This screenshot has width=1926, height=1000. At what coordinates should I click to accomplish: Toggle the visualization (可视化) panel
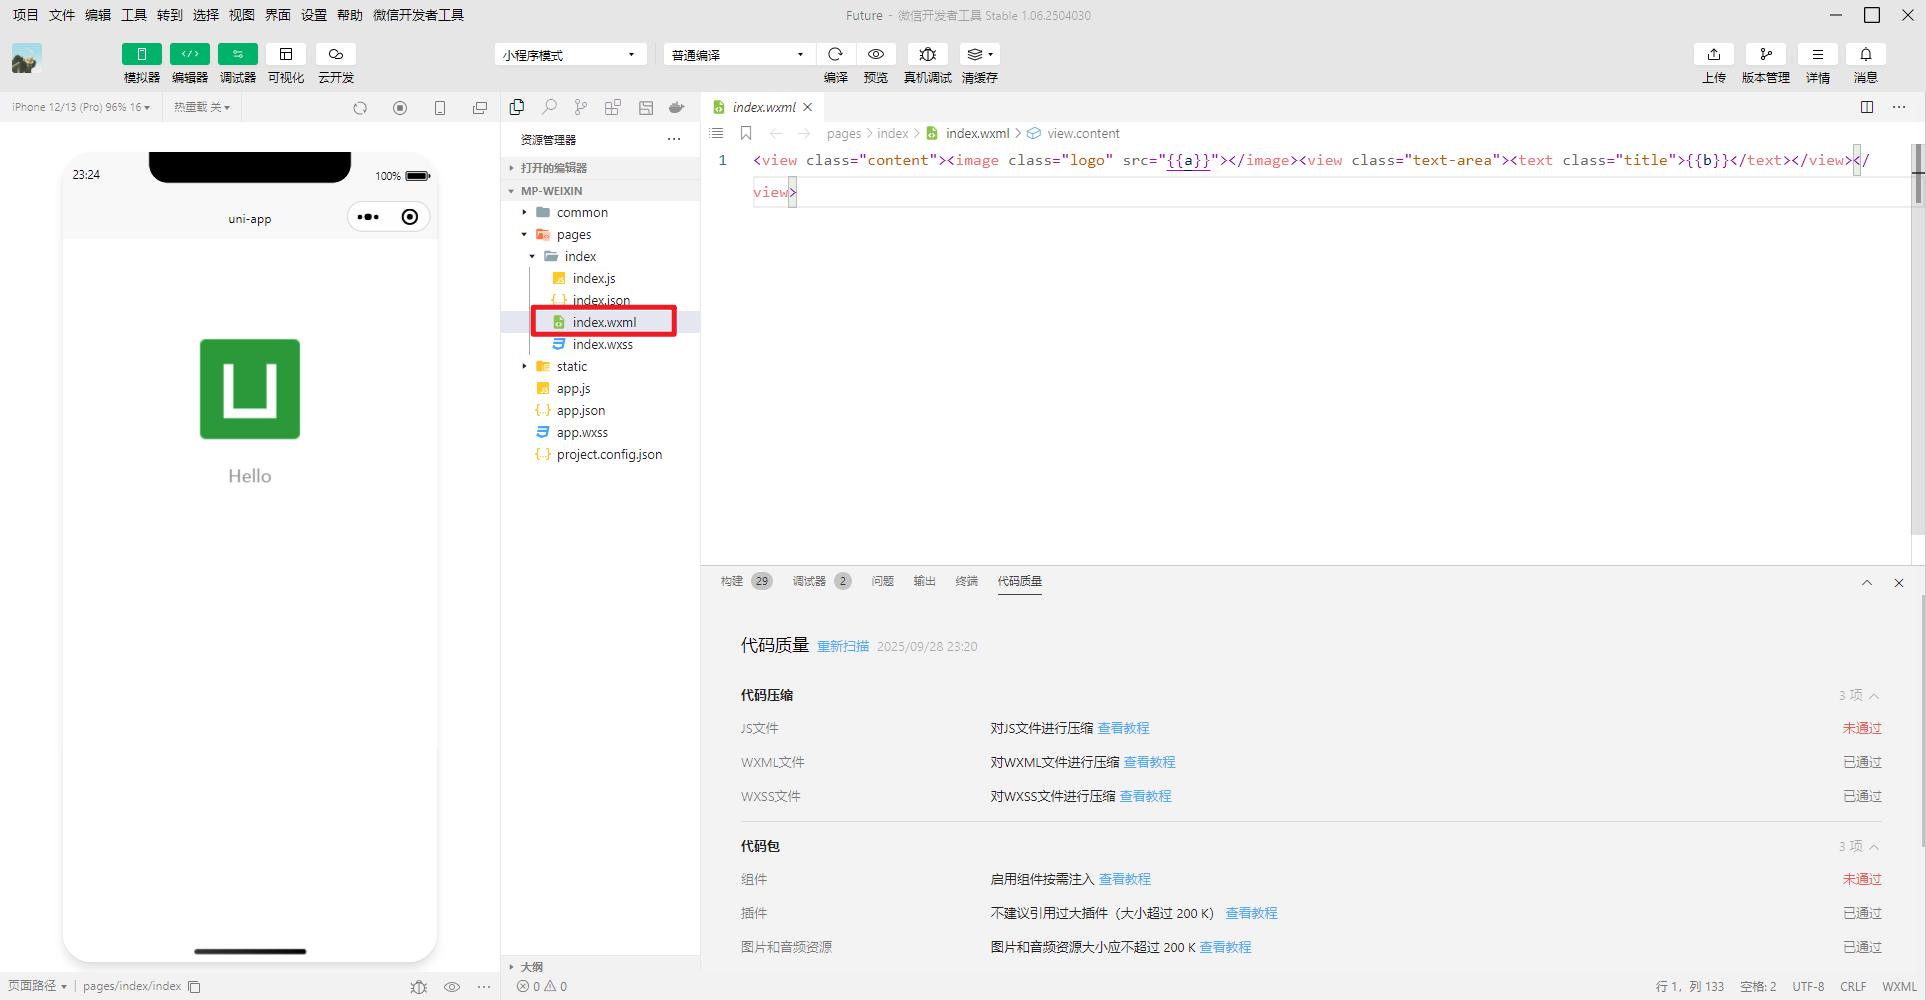(x=286, y=54)
